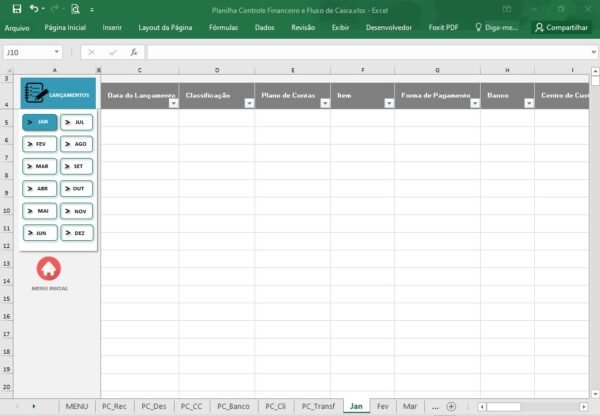This screenshot has width=600, height=416.
Task: Select the ABR month button
Action: coord(40,189)
